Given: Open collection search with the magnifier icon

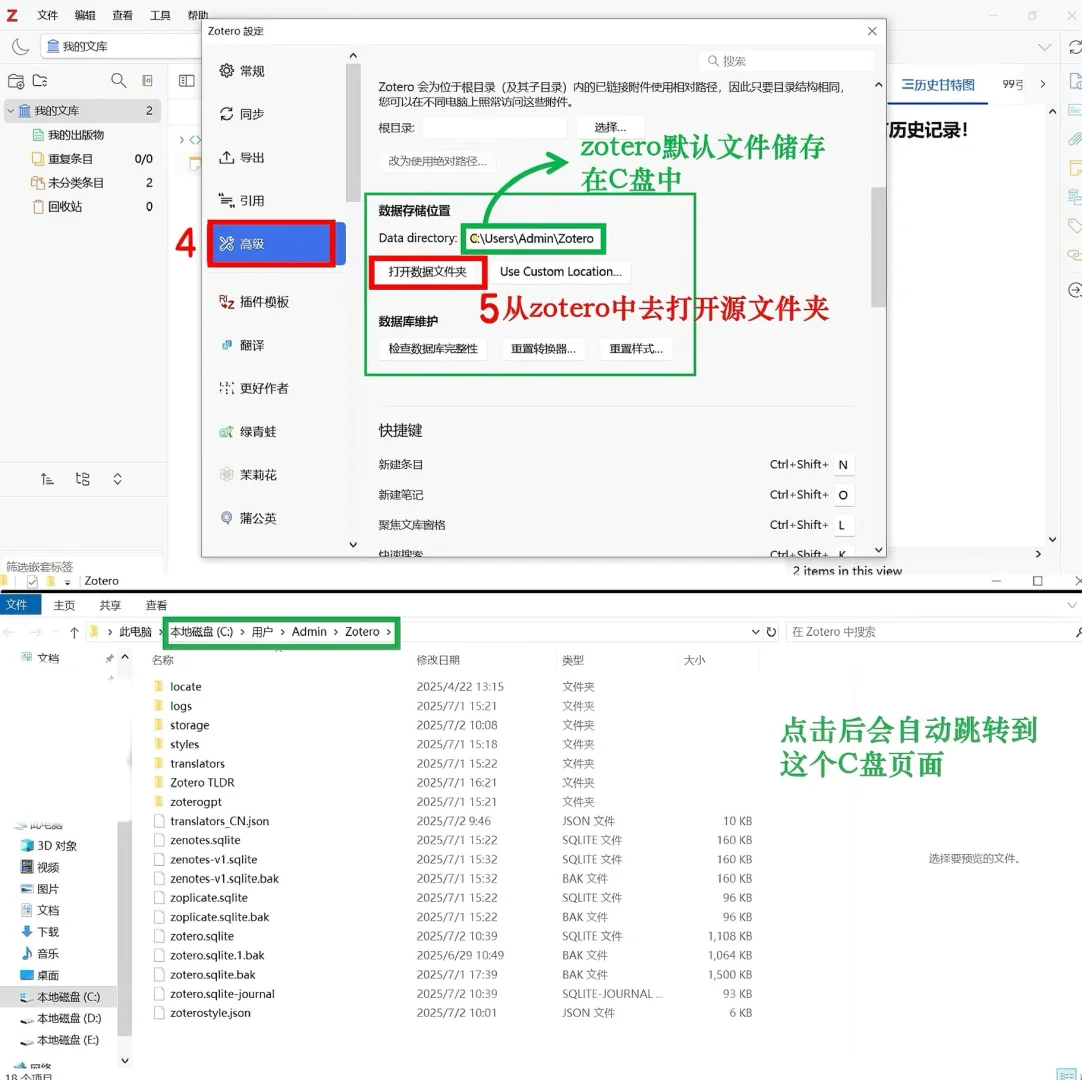Looking at the screenshot, I should pyautogui.click(x=119, y=80).
